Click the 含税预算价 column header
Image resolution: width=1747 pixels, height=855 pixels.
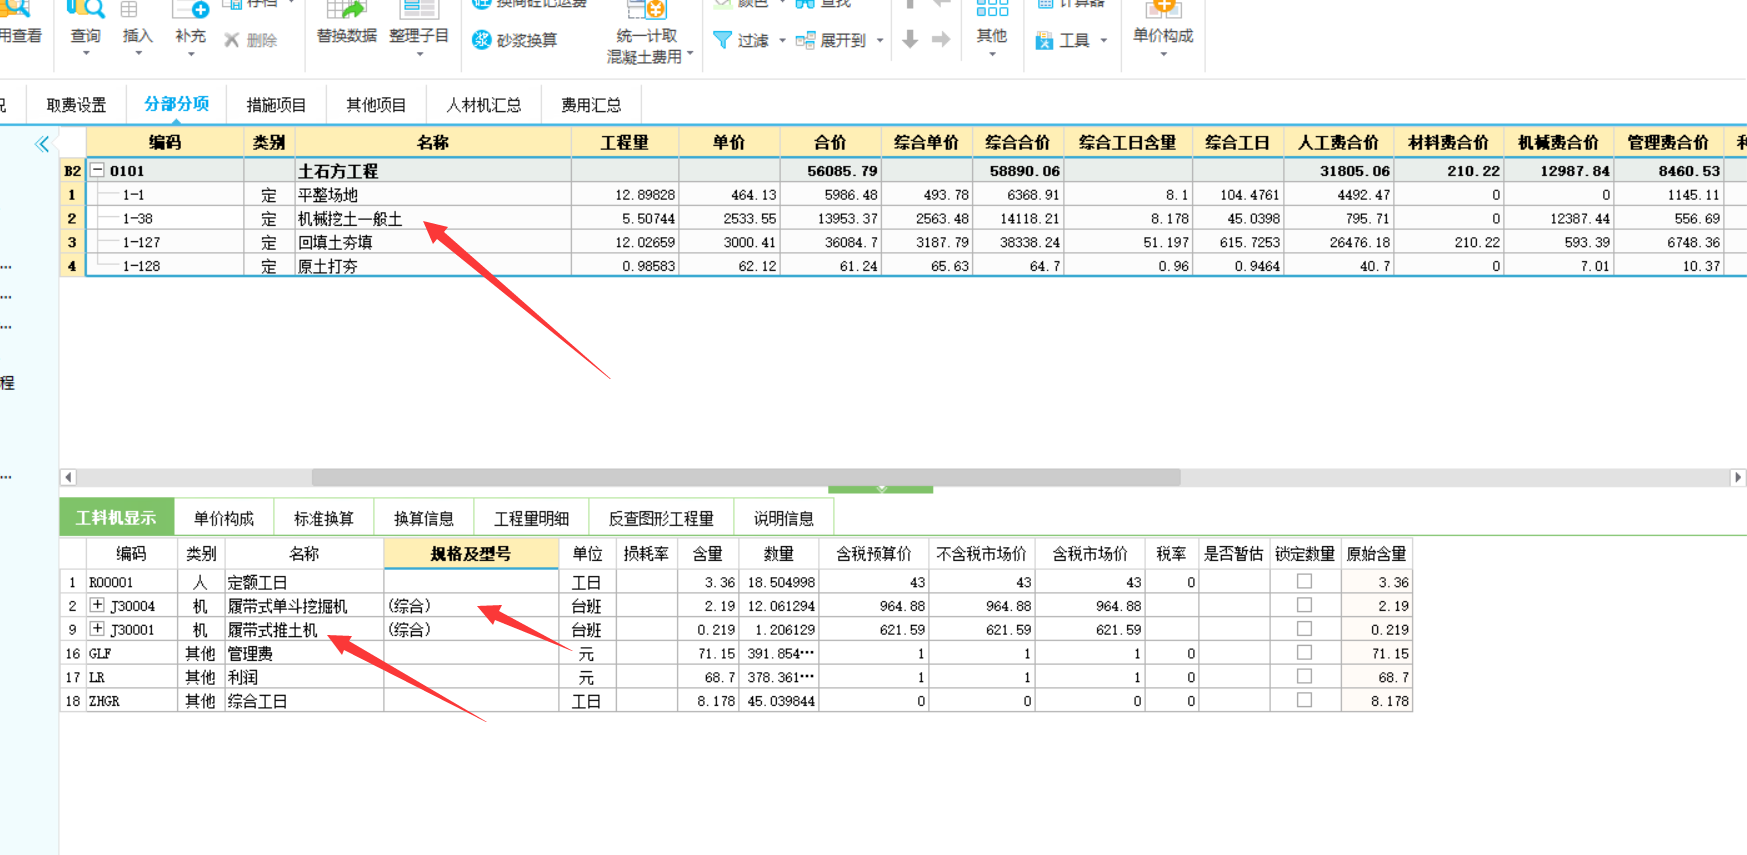click(x=874, y=553)
